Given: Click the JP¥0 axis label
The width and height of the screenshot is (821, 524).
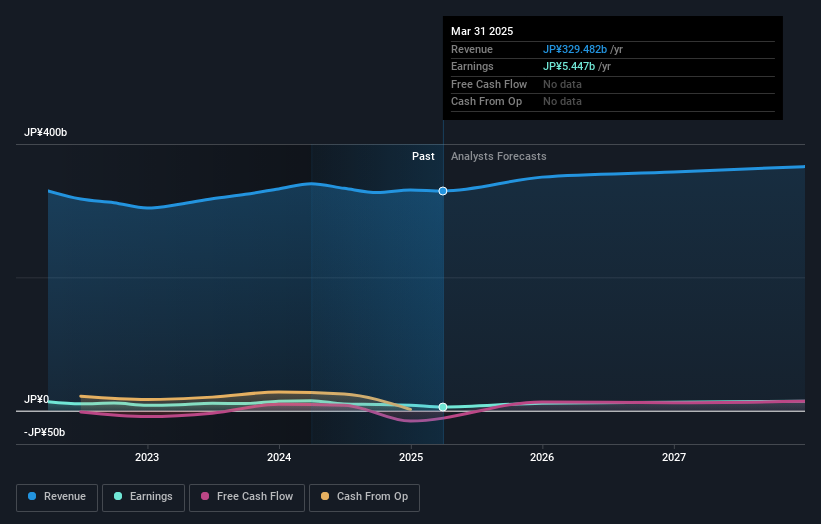Looking at the screenshot, I should tap(37, 399).
